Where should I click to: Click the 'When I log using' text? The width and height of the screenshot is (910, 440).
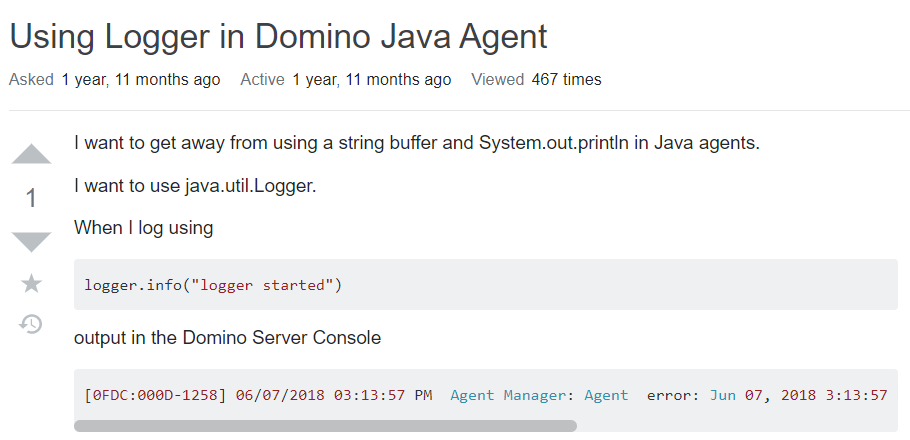143,228
